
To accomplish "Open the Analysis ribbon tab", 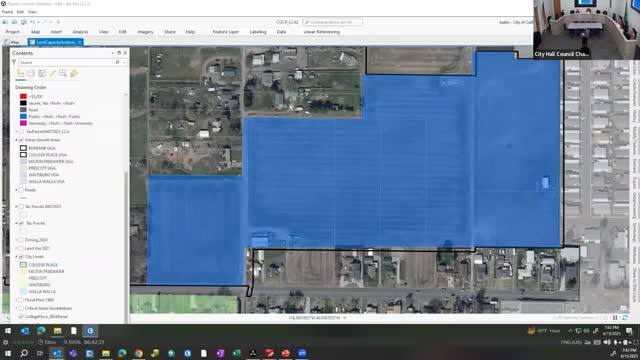I will coord(80,32).
